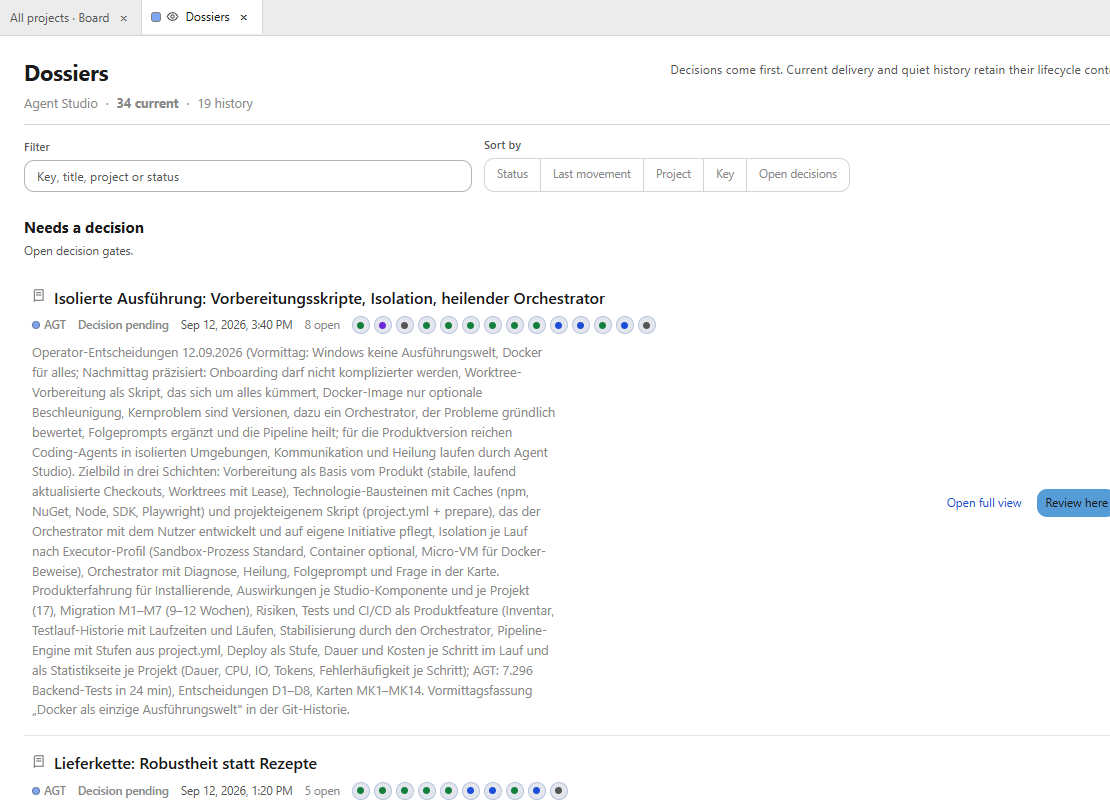Open full view of Isolierte Ausführung dossier
The height and width of the screenshot is (800, 1110).
pos(984,503)
